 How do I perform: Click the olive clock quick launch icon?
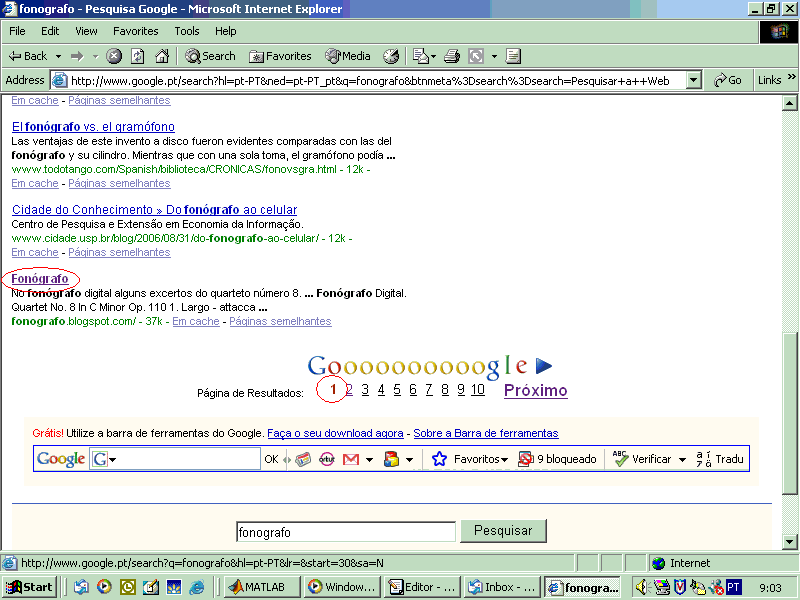point(128,587)
